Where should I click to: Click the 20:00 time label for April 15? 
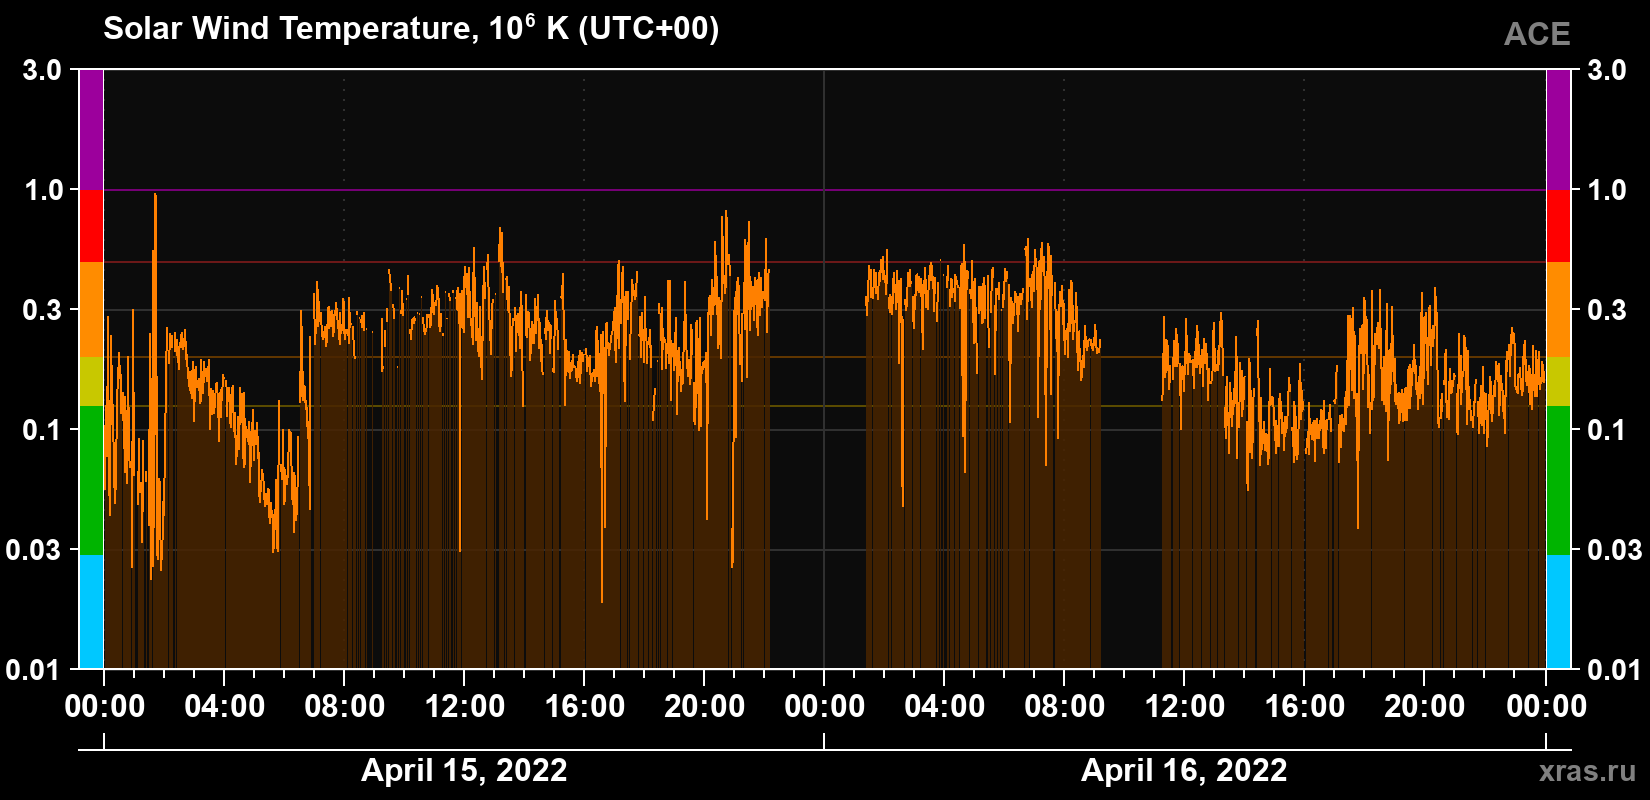(x=705, y=707)
